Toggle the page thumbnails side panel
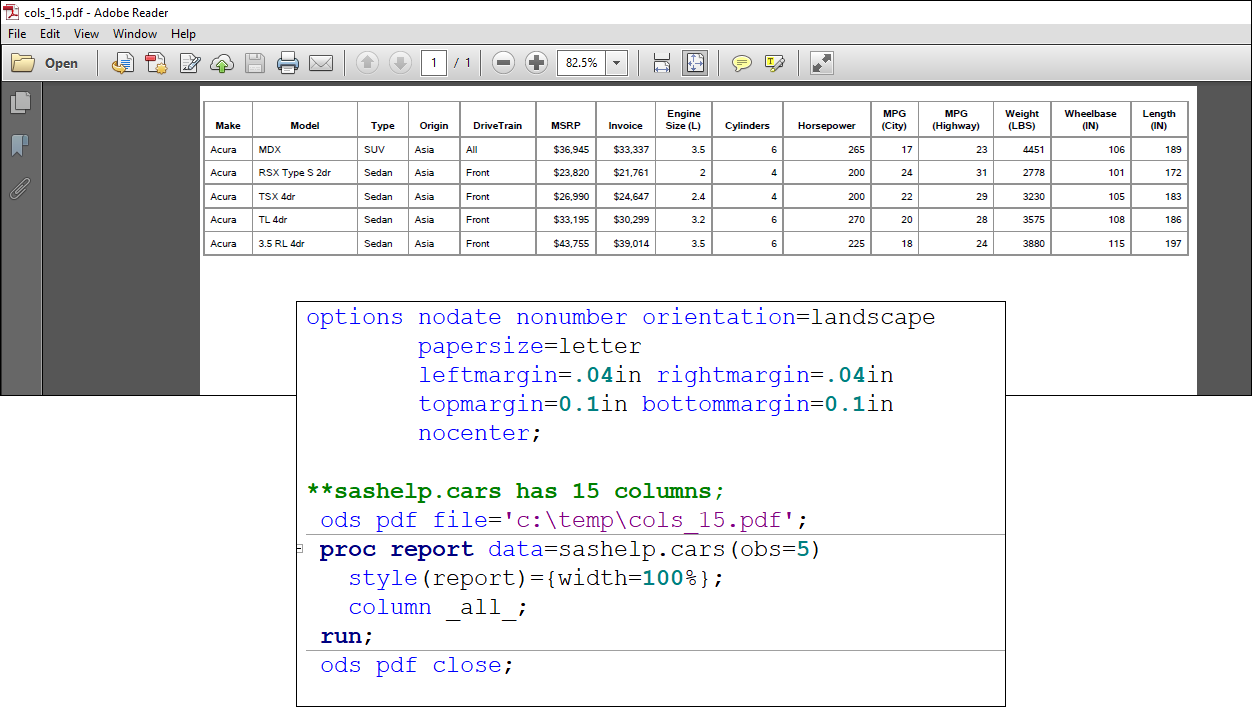This screenshot has width=1252, height=707. click(20, 102)
